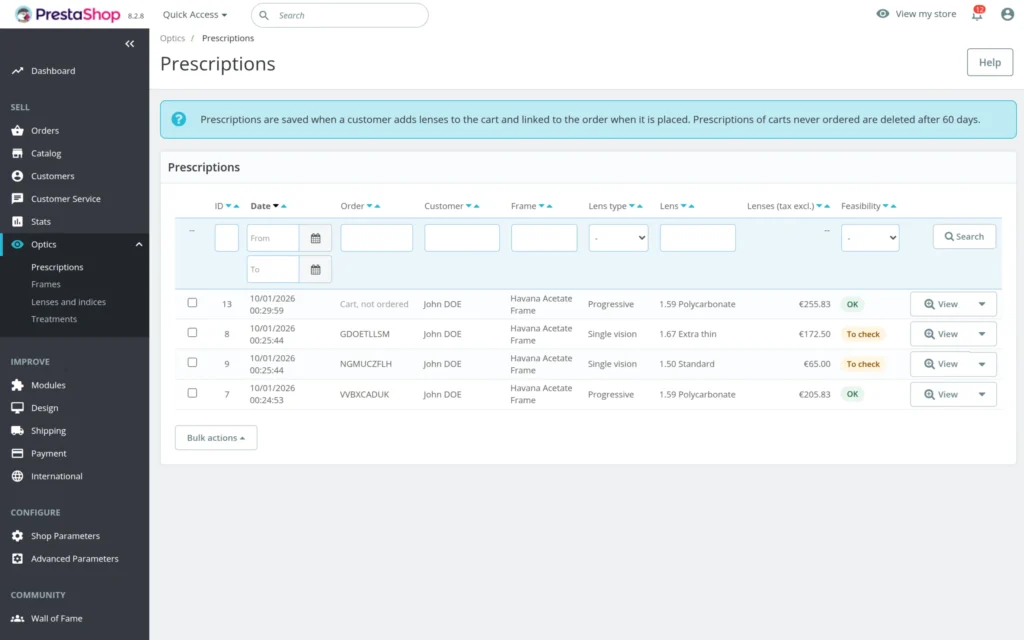1024x640 pixels.
Task: Open the notifications bell
Action: click(x=977, y=14)
